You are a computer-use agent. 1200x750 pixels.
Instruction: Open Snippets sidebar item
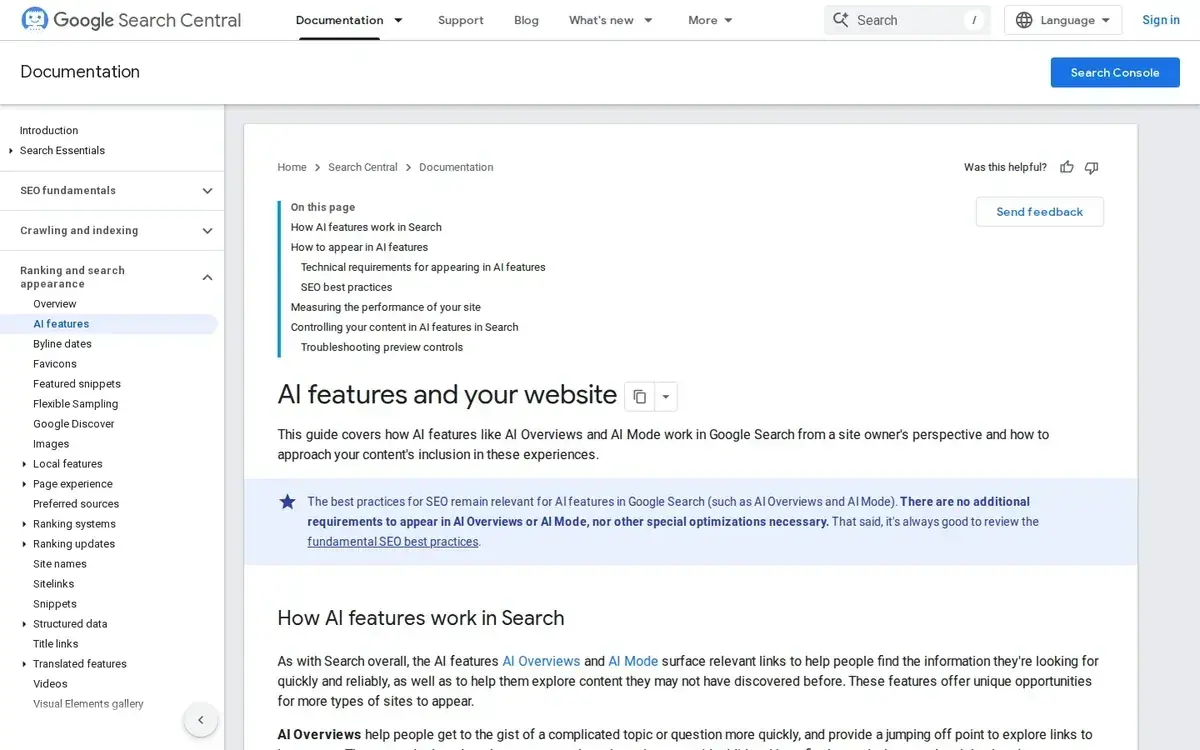[55, 604]
